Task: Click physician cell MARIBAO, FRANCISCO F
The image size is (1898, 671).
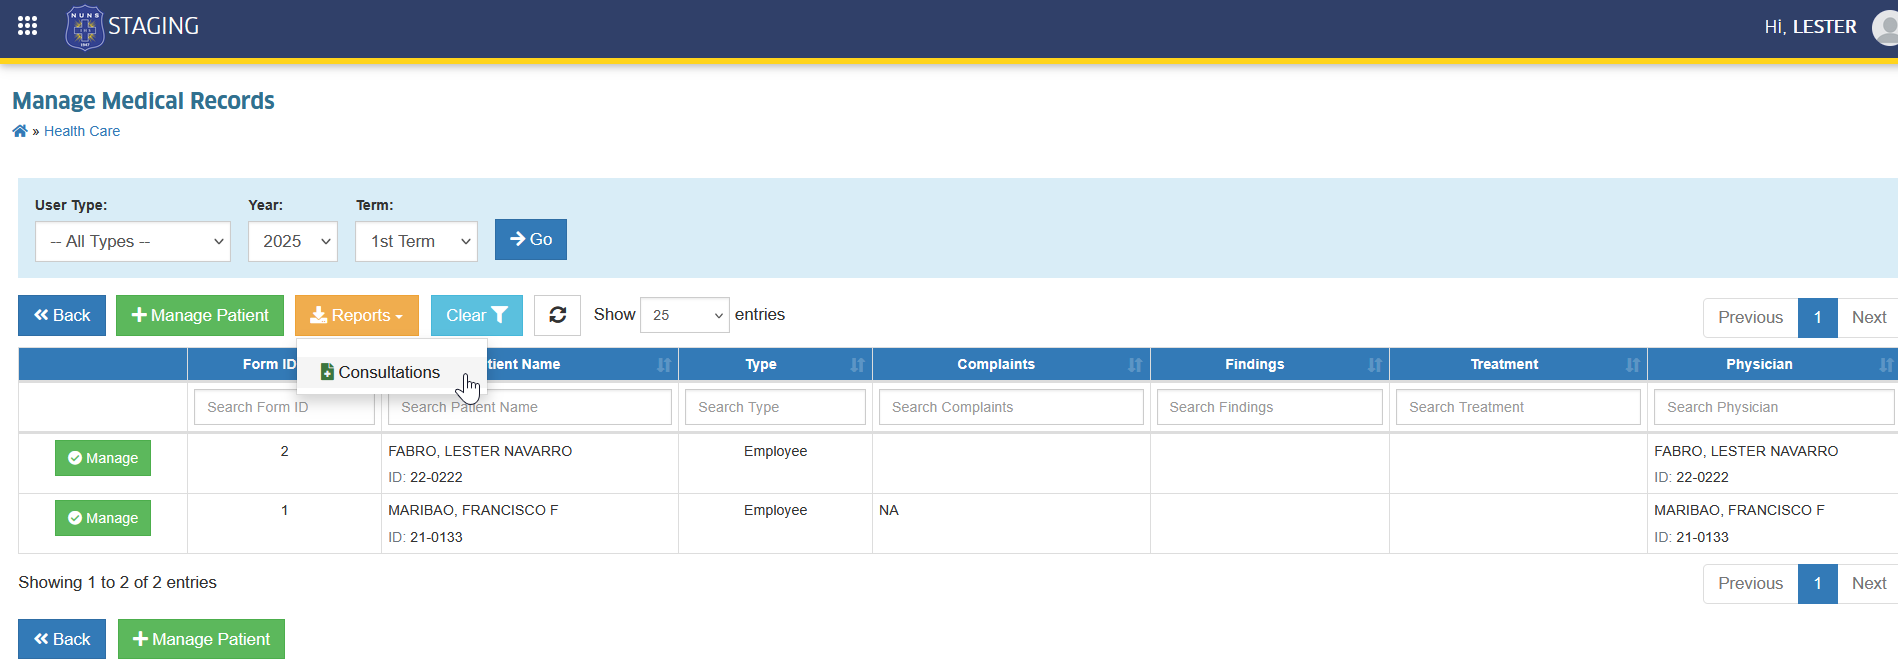Action: [x=1739, y=510]
